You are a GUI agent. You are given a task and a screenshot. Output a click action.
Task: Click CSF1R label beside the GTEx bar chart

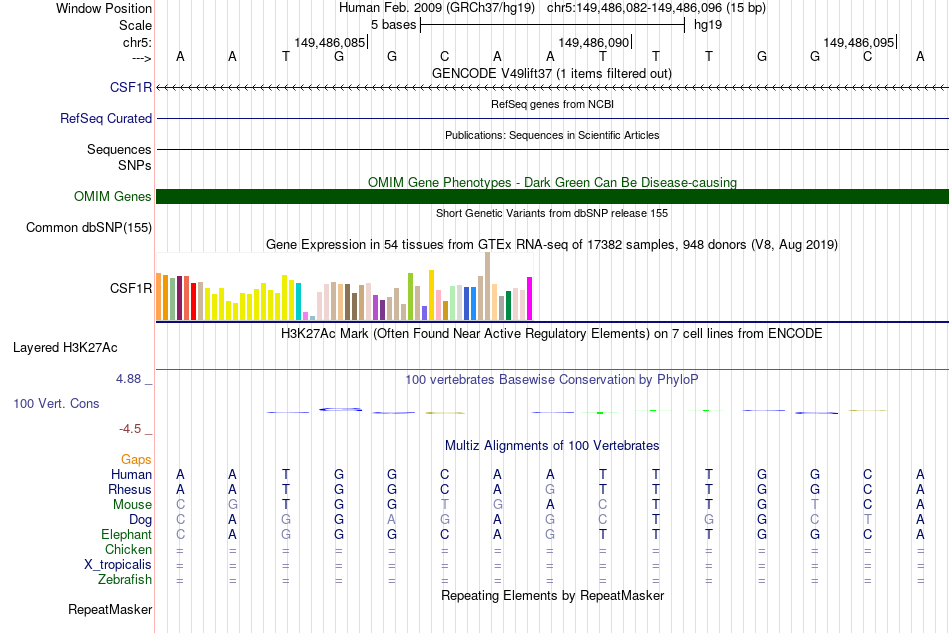(131, 288)
